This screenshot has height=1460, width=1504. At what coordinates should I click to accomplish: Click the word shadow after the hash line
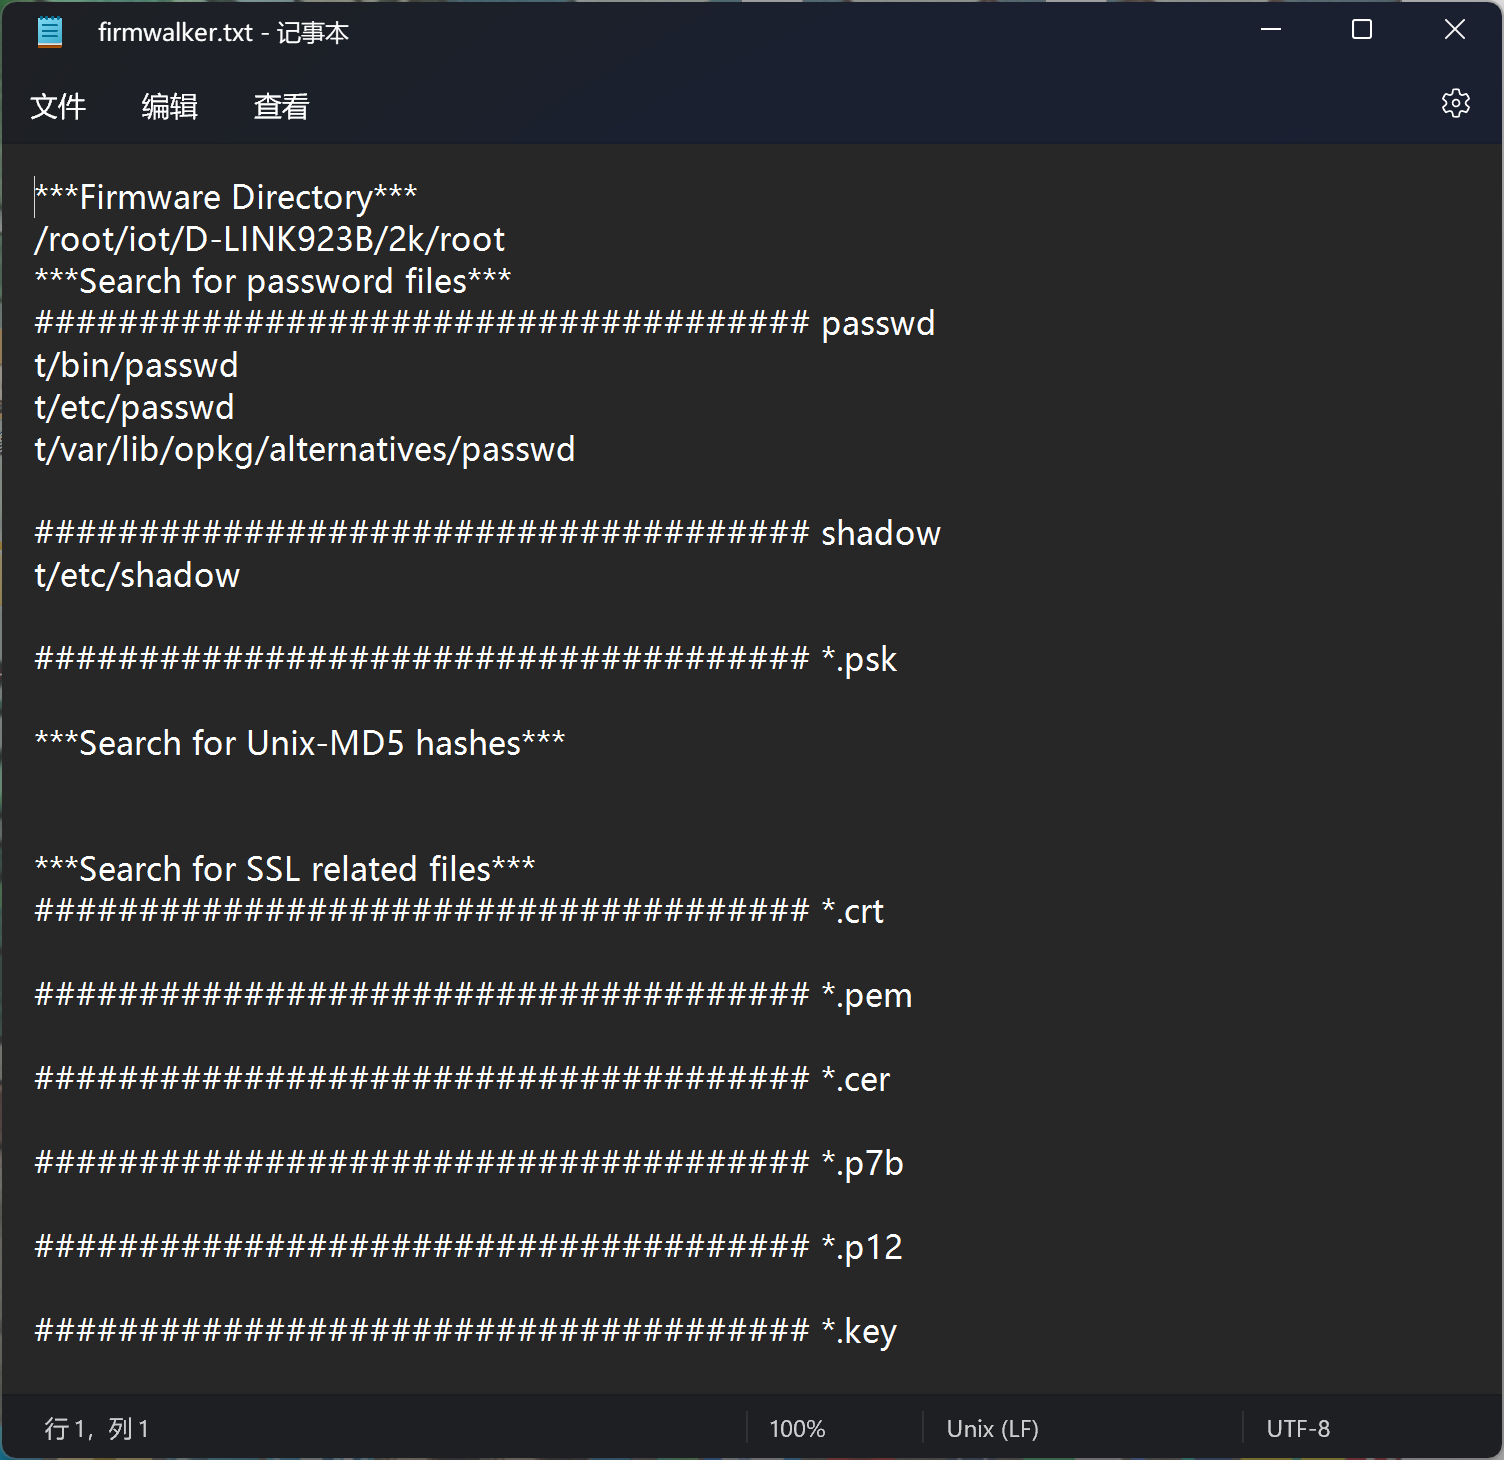(x=881, y=533)
